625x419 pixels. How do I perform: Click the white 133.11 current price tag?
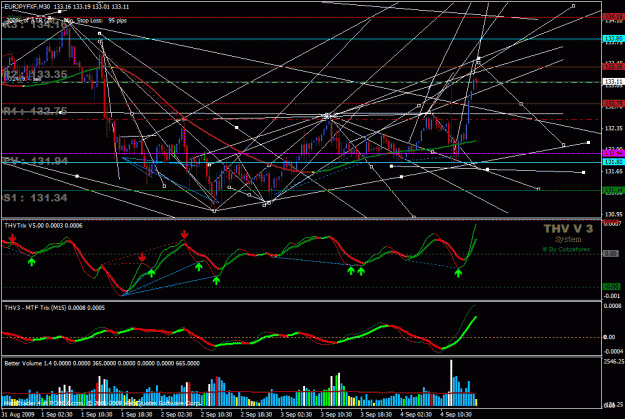[x=613, y=82]
